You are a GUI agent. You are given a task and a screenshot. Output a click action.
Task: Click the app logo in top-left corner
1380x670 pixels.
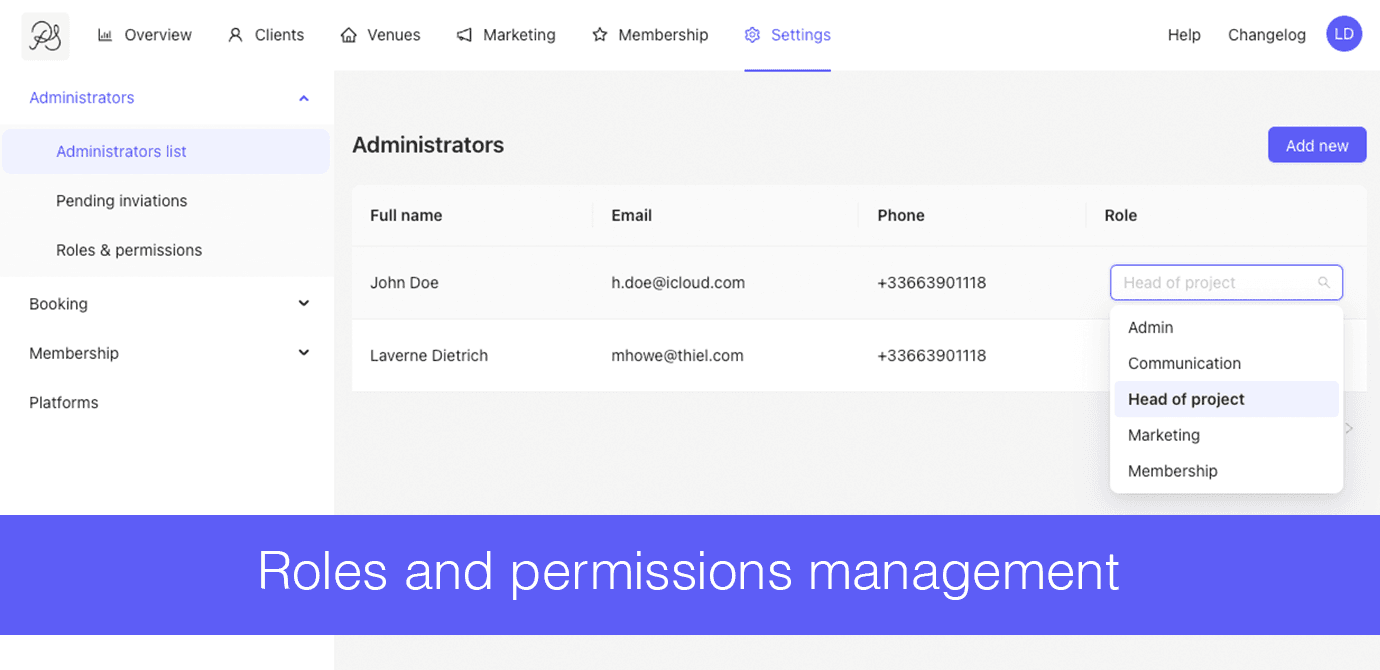pos(45,36)
